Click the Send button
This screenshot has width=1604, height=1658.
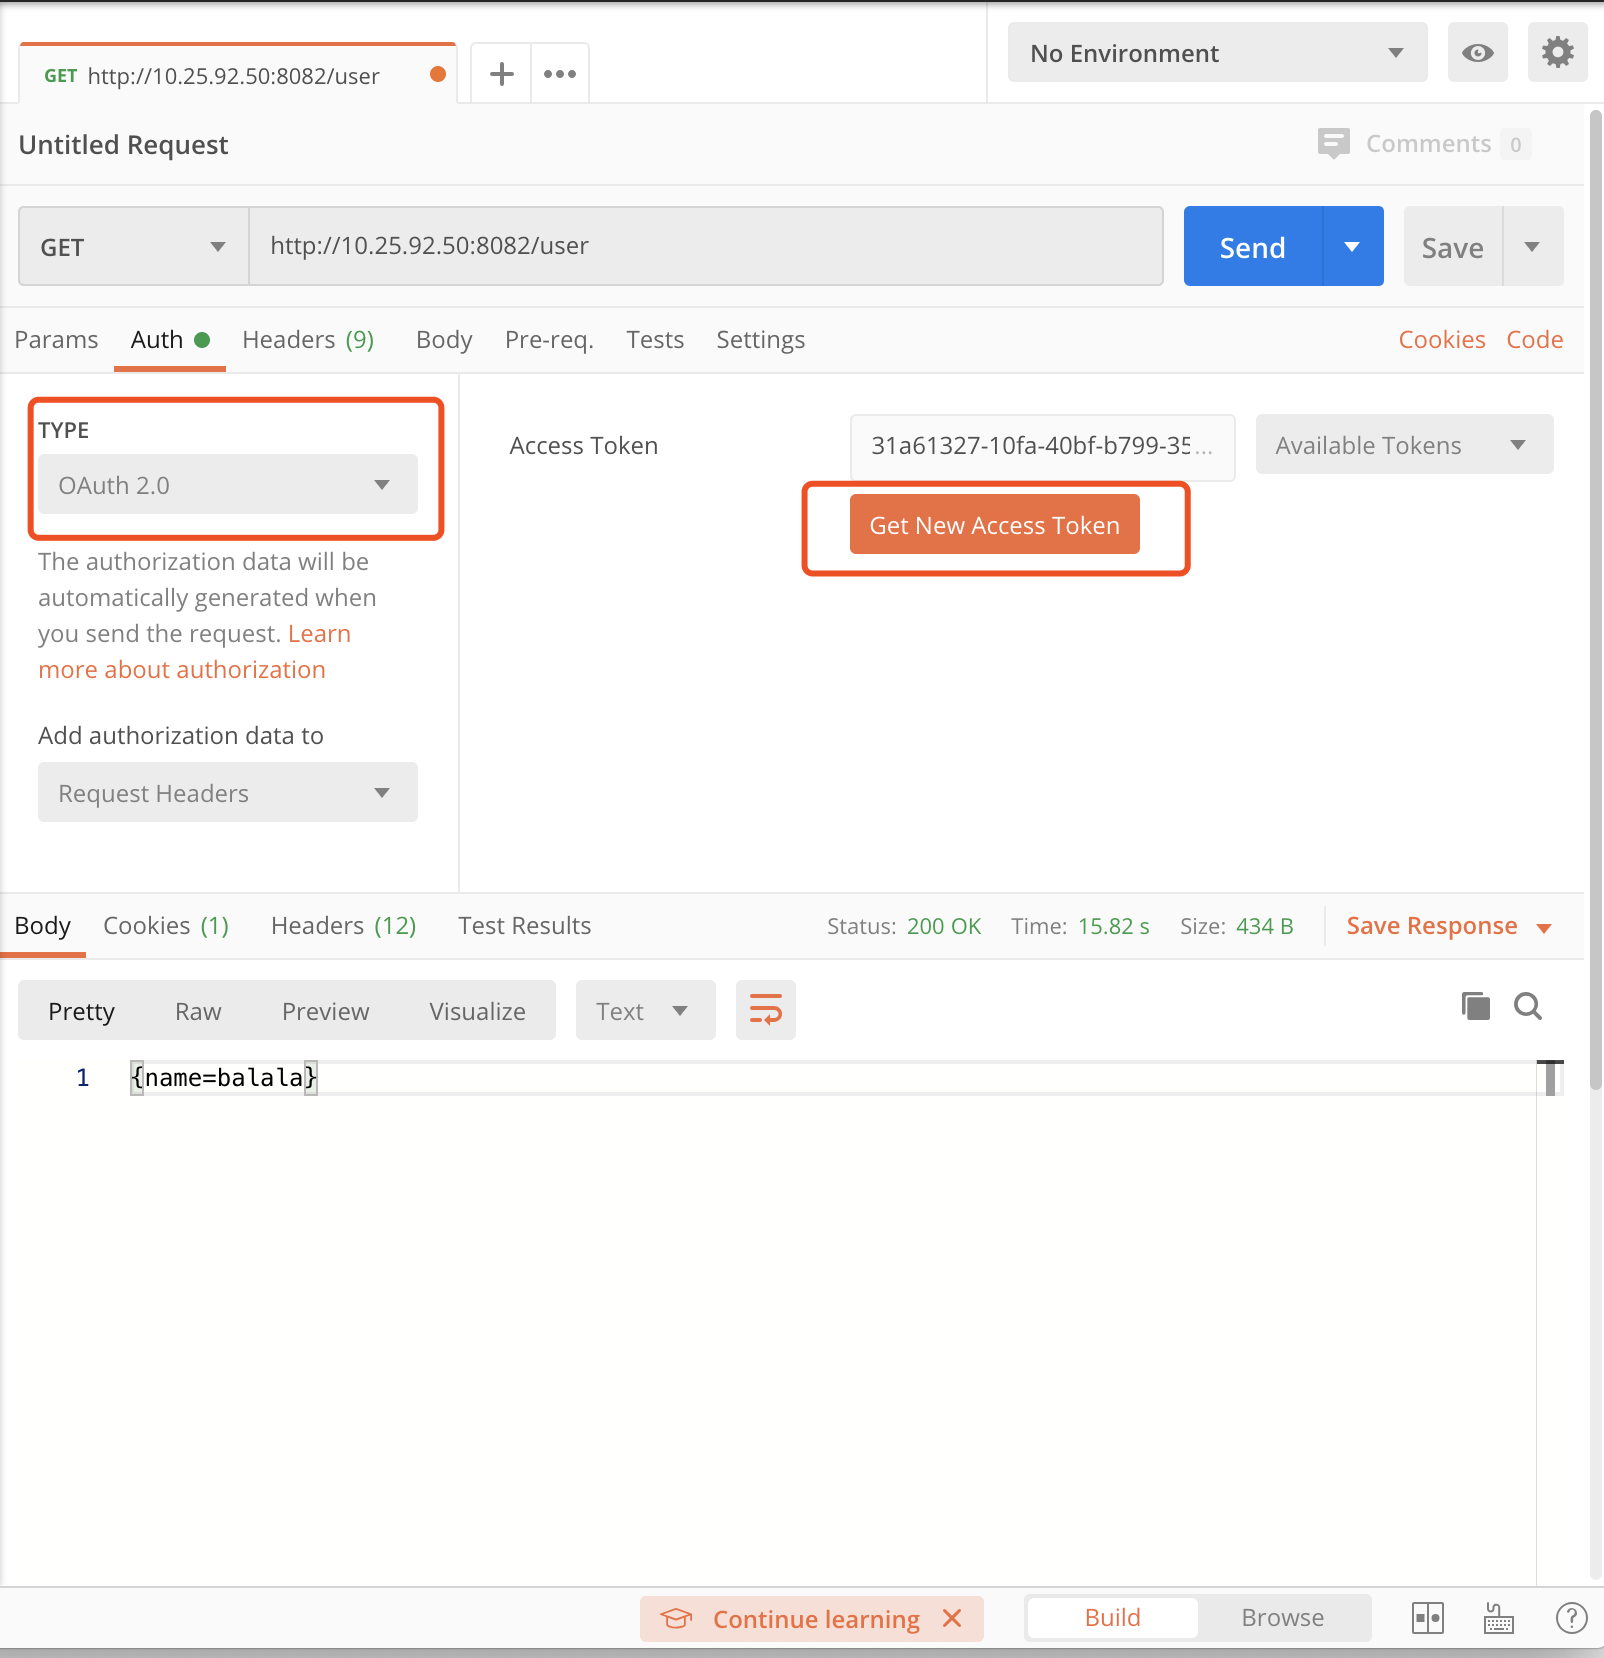coord(1252,247)
